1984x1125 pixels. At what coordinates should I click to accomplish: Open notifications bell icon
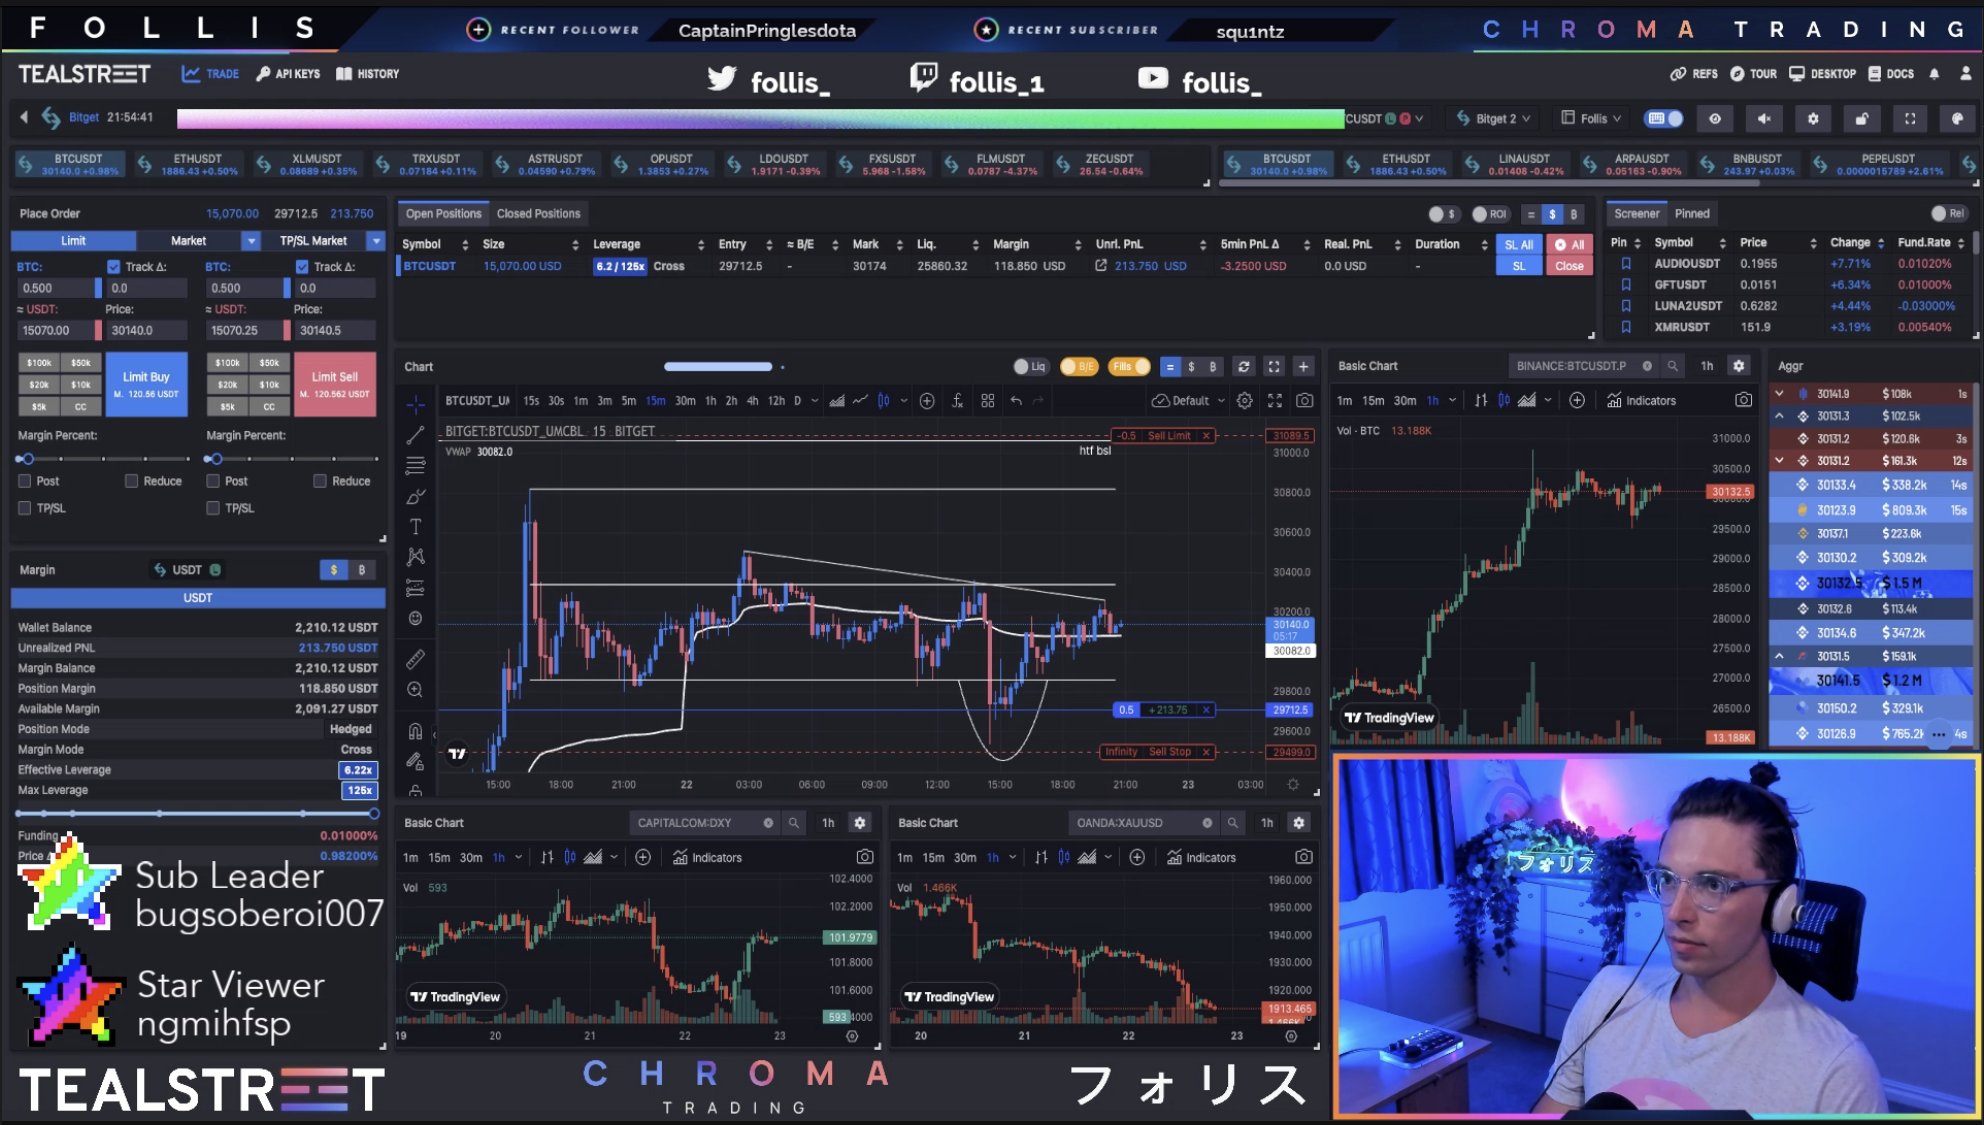pyautogui.click(x=1934, y=73)
